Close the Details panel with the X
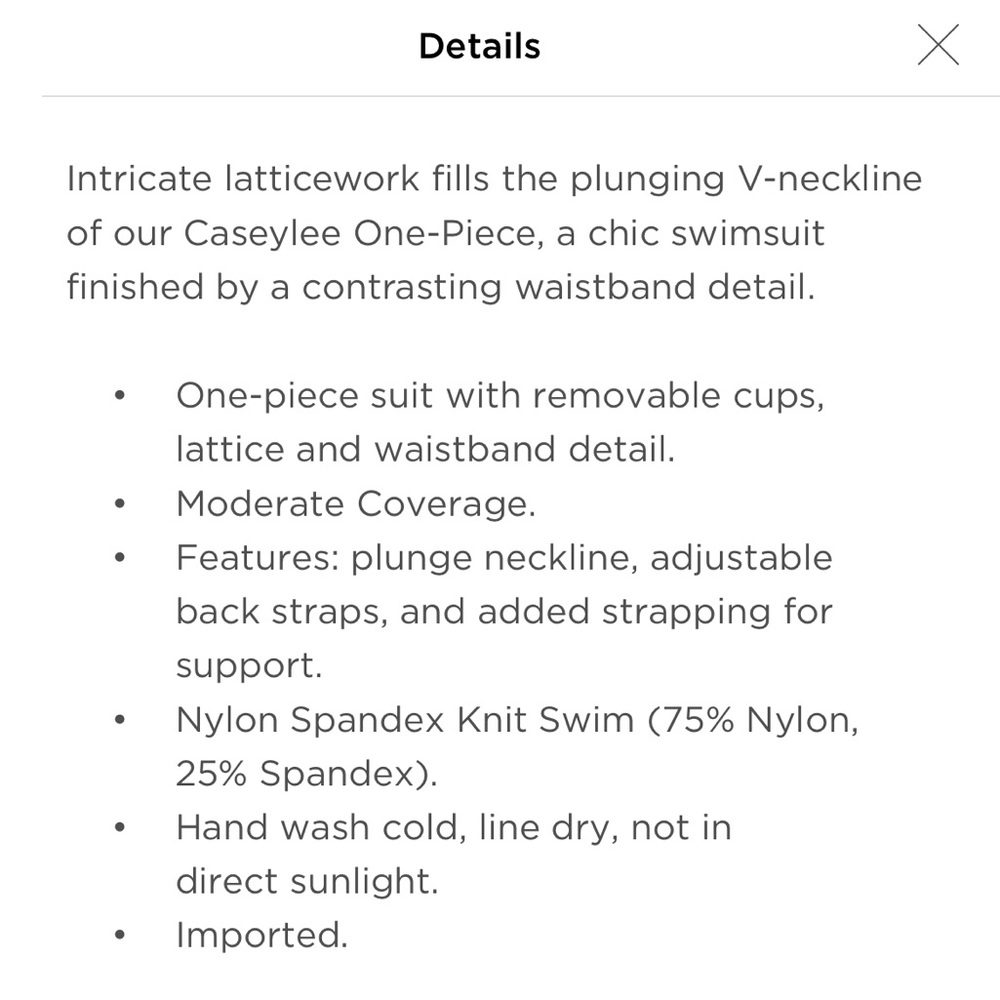This screenshot has width=1000, height=1000. coord(938,45)
